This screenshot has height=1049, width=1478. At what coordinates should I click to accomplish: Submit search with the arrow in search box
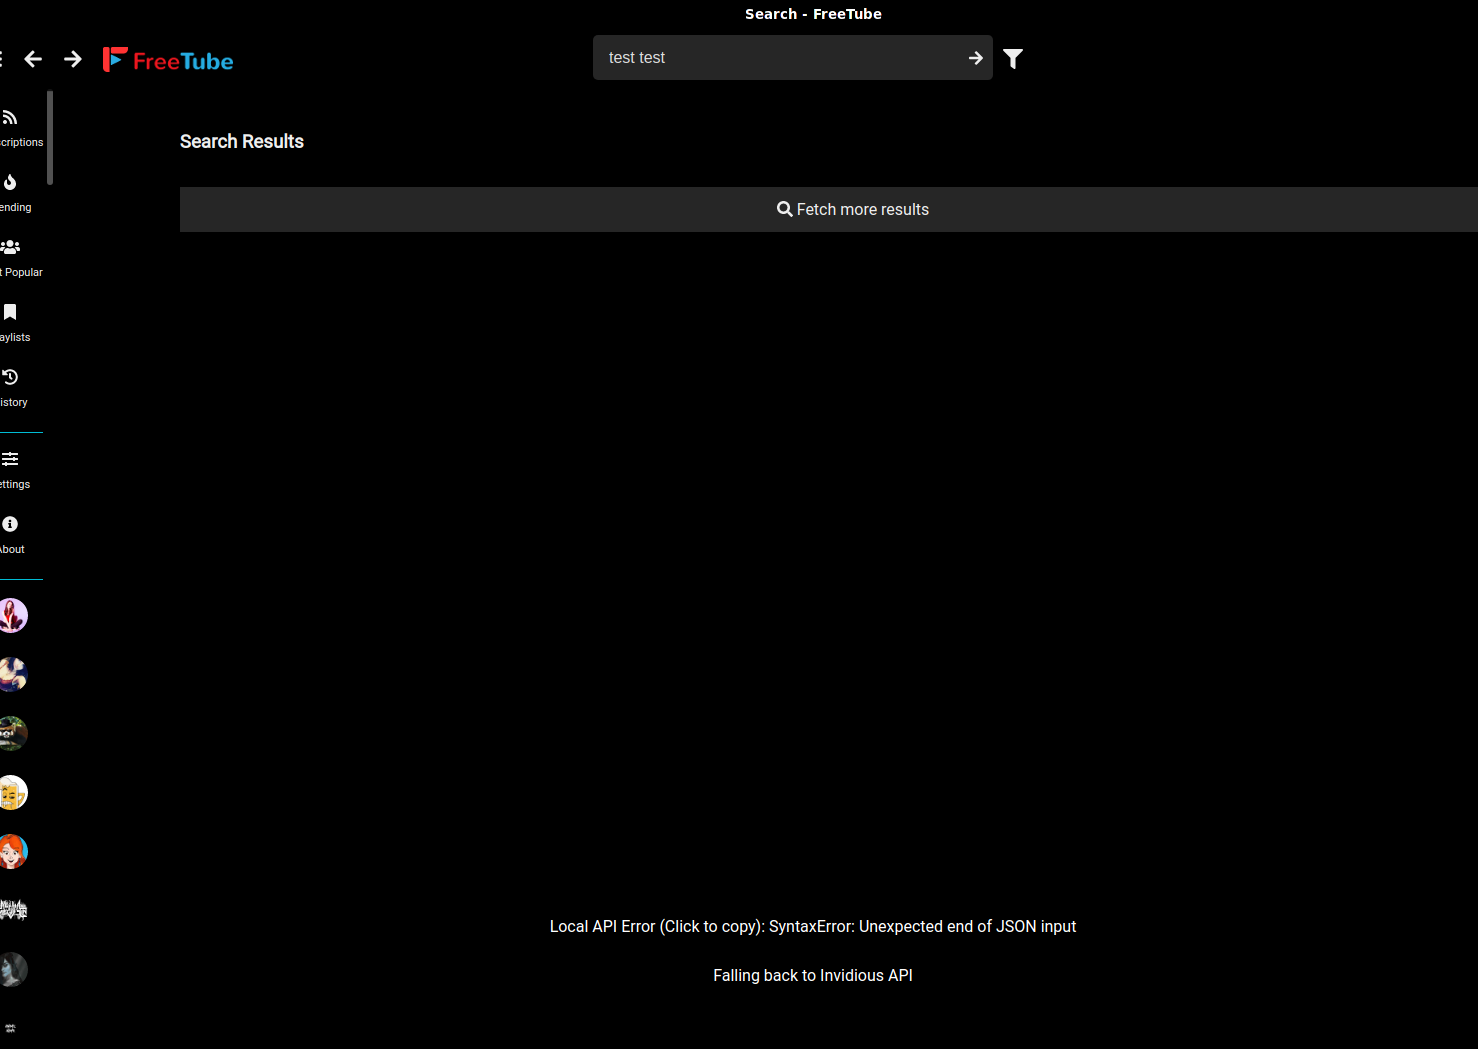click(976, 58)
